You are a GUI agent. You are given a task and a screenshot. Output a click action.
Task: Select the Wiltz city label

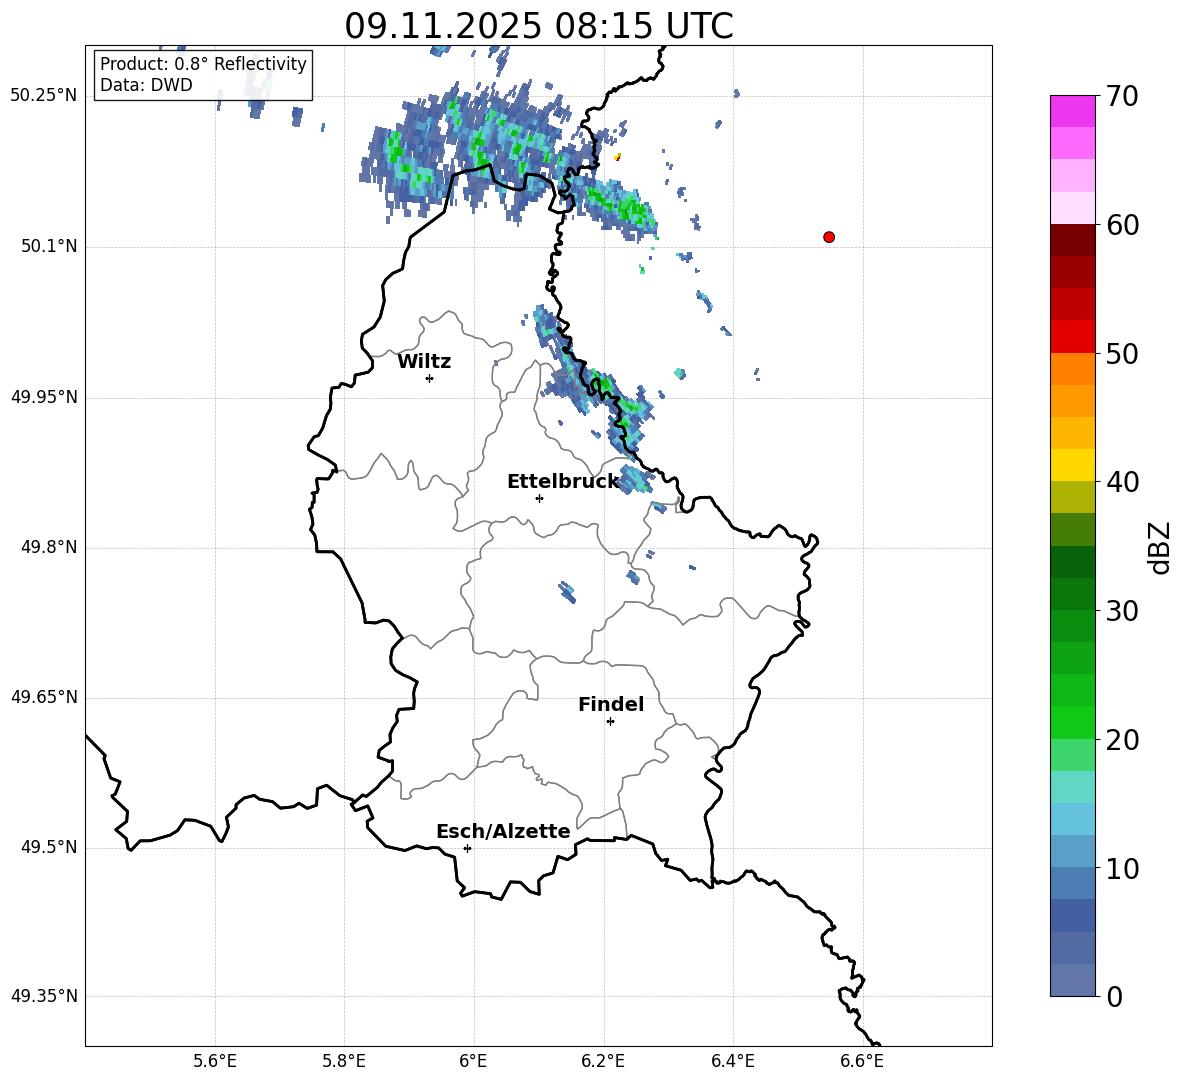pyautogui.click(x=424, y=362)
